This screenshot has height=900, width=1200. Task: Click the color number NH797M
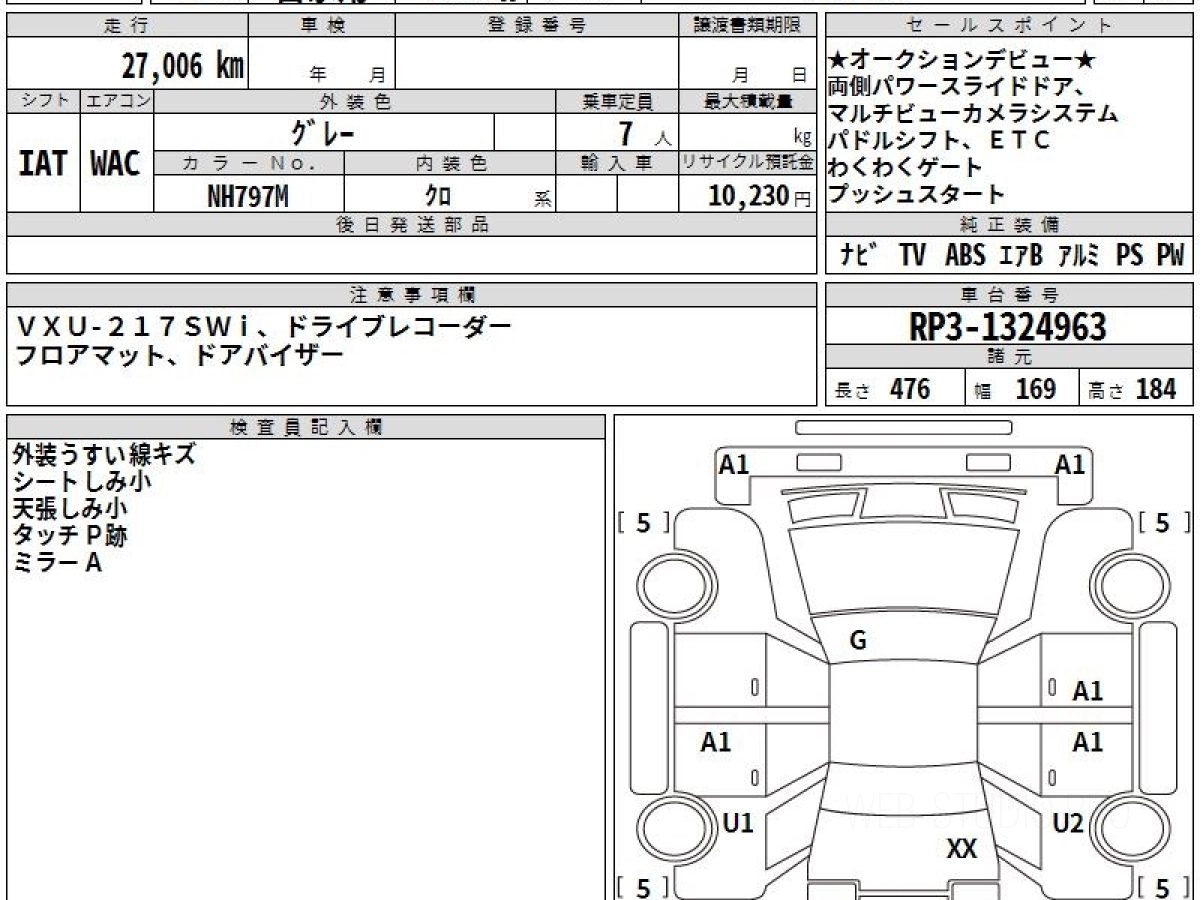click(x=248, y=197)
